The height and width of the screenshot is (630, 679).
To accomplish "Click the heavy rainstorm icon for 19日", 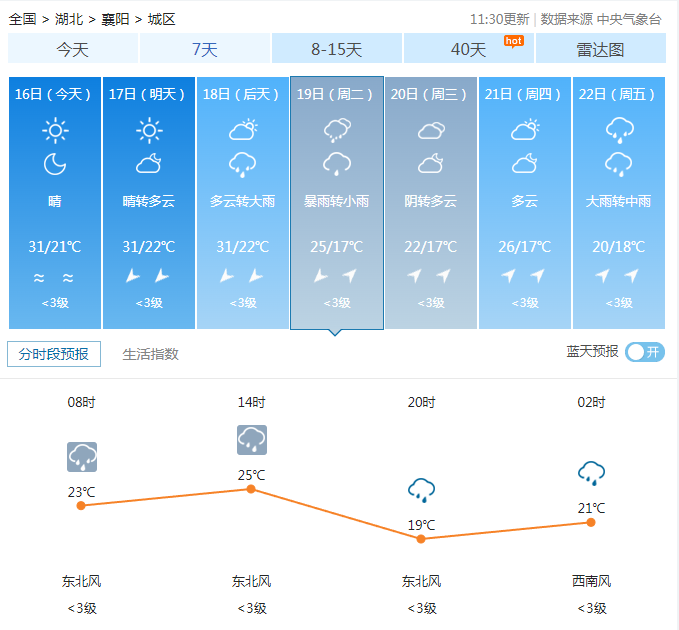I will click(x=337, y=130).
